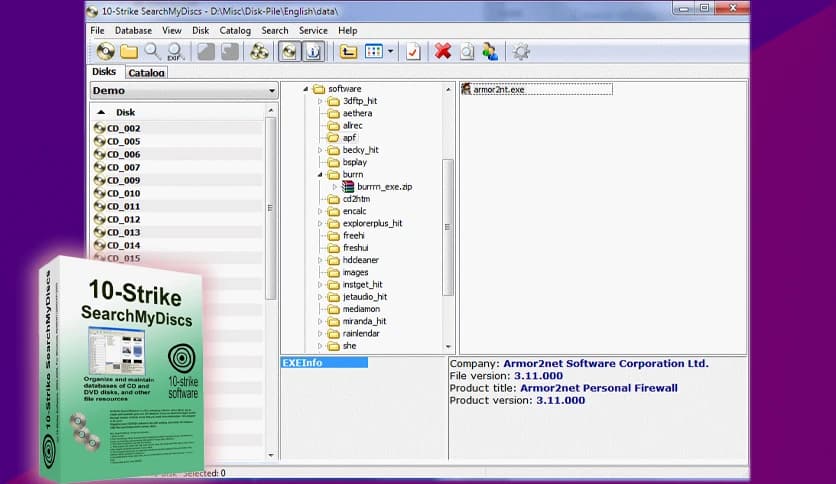Open the view mode dropdown arrow

390,52
